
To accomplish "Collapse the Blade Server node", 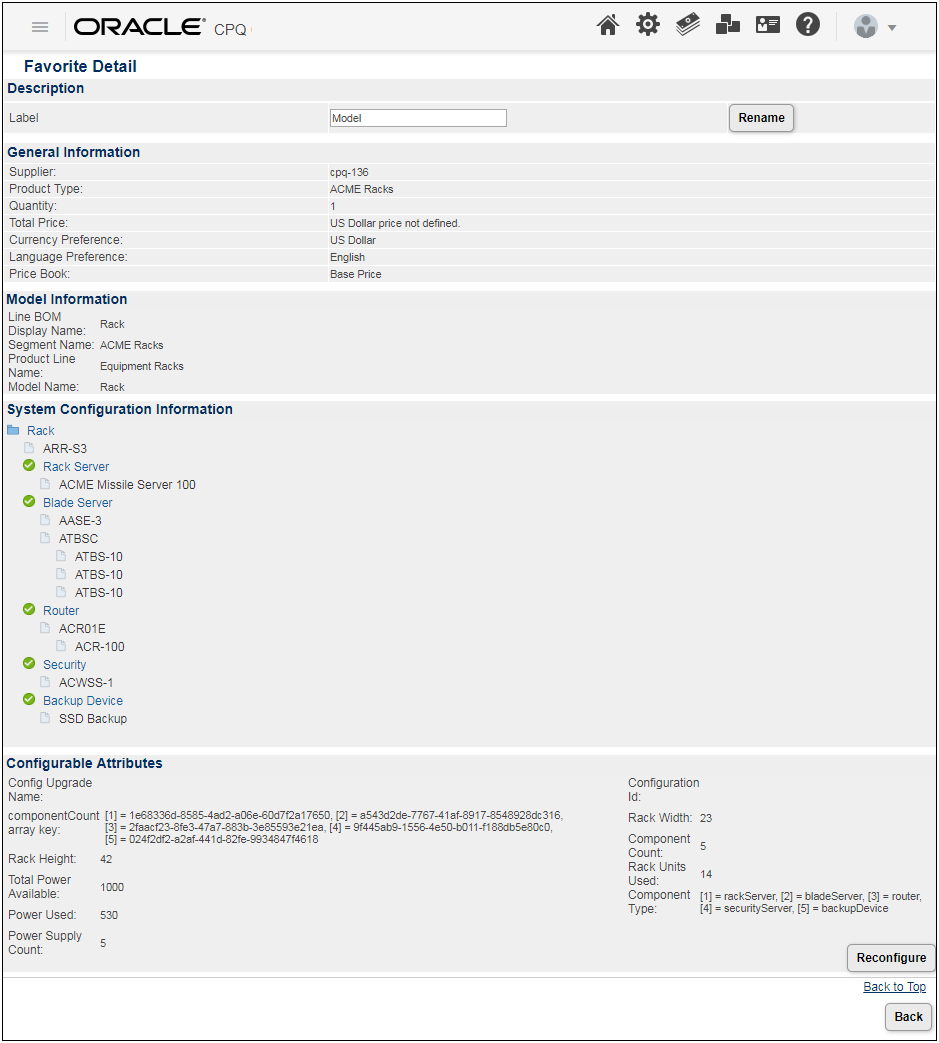I will pyautogui.click(x=28, y=501).
